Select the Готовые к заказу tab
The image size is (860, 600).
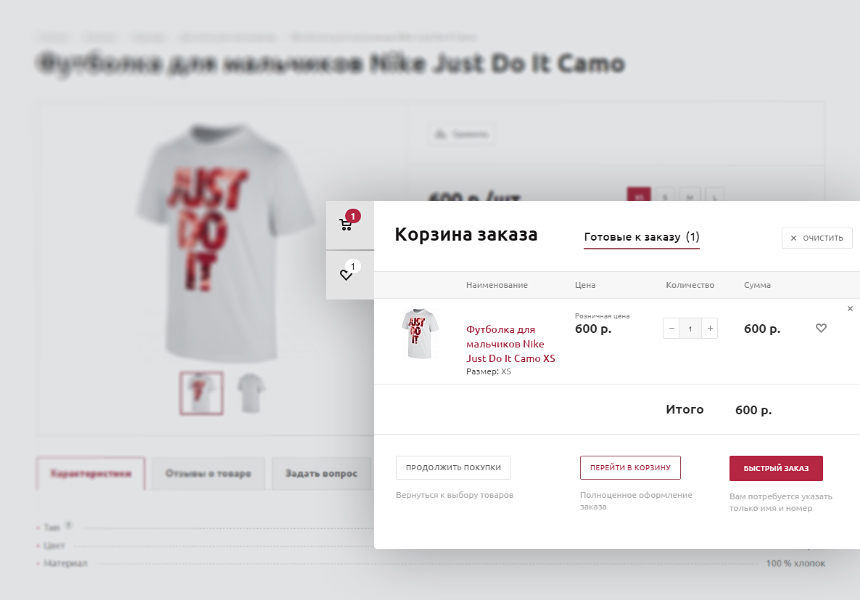(641, 238)
